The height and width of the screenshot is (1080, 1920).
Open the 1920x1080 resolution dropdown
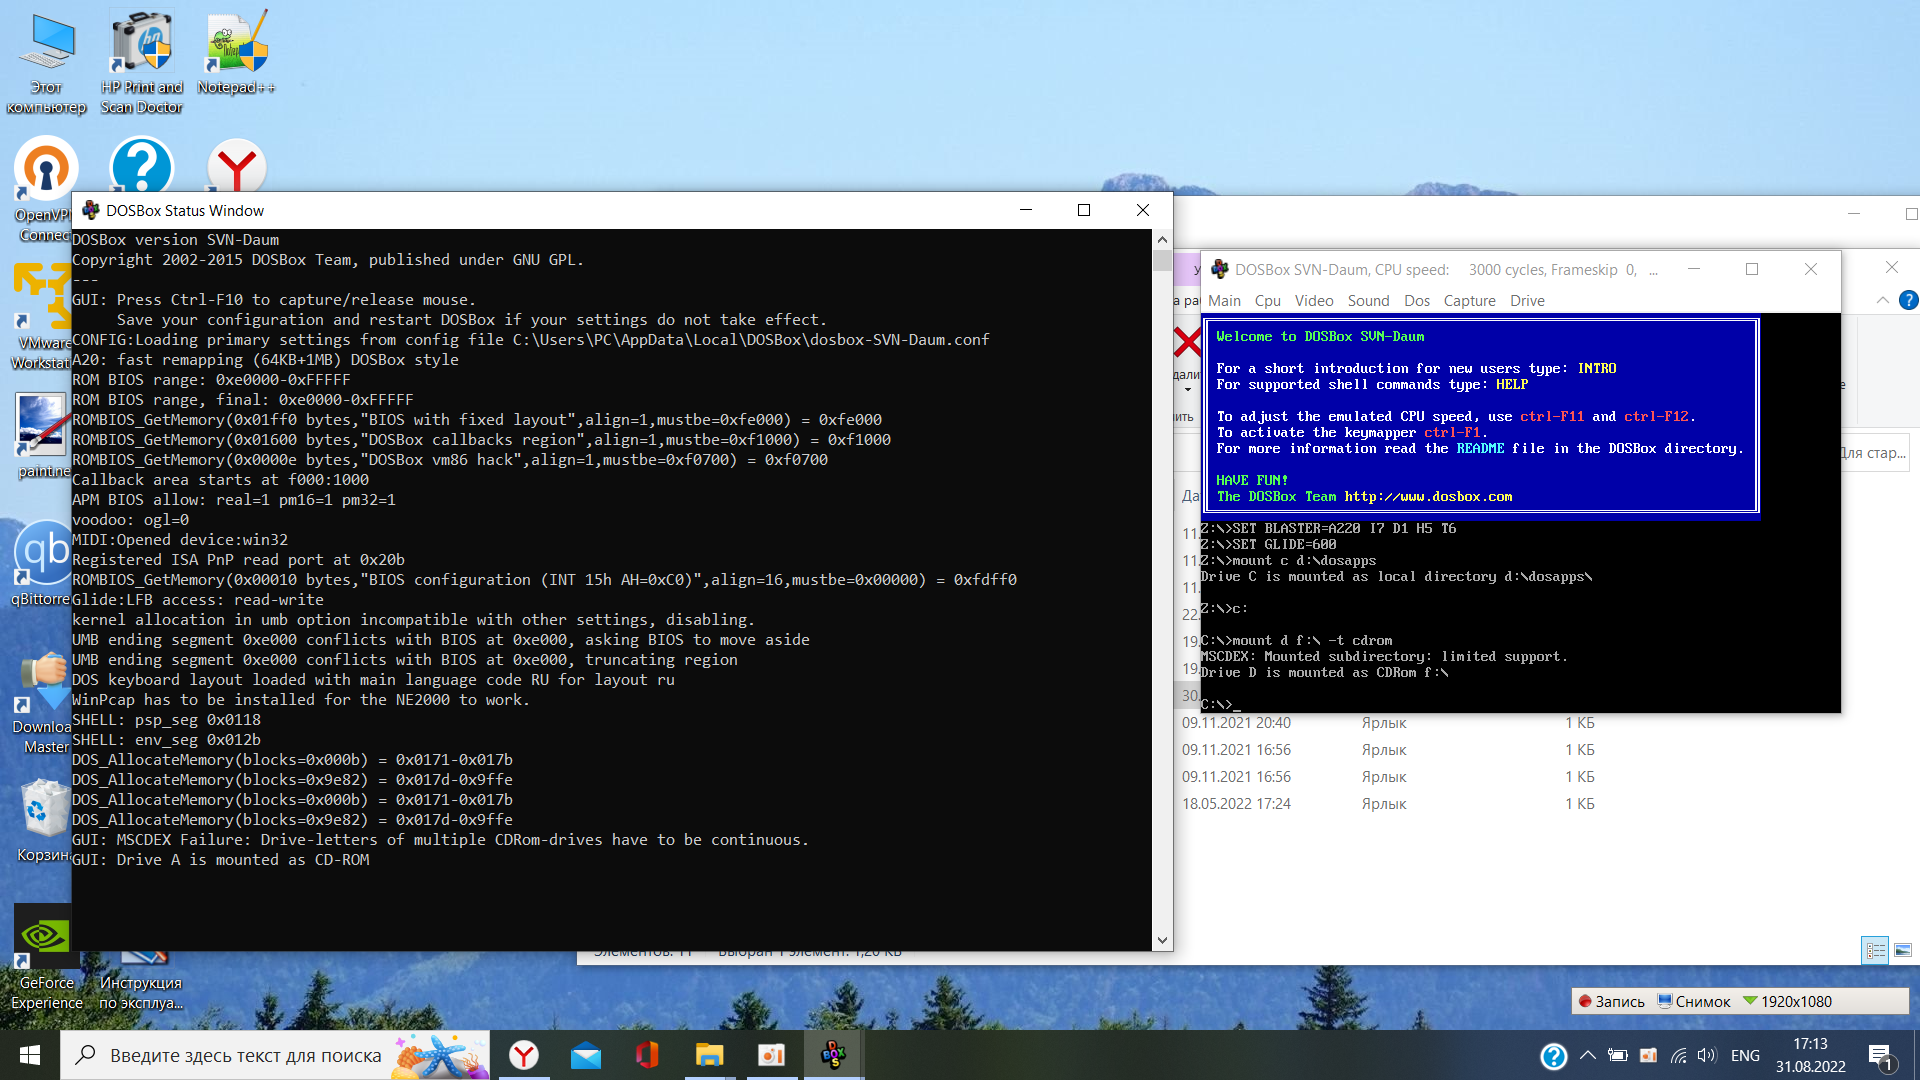1786,1001
